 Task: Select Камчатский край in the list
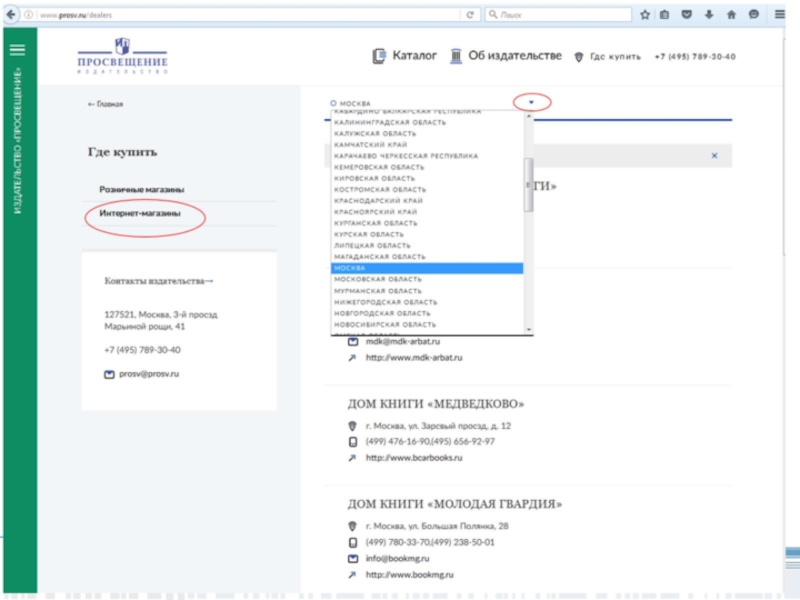[427, 145]
